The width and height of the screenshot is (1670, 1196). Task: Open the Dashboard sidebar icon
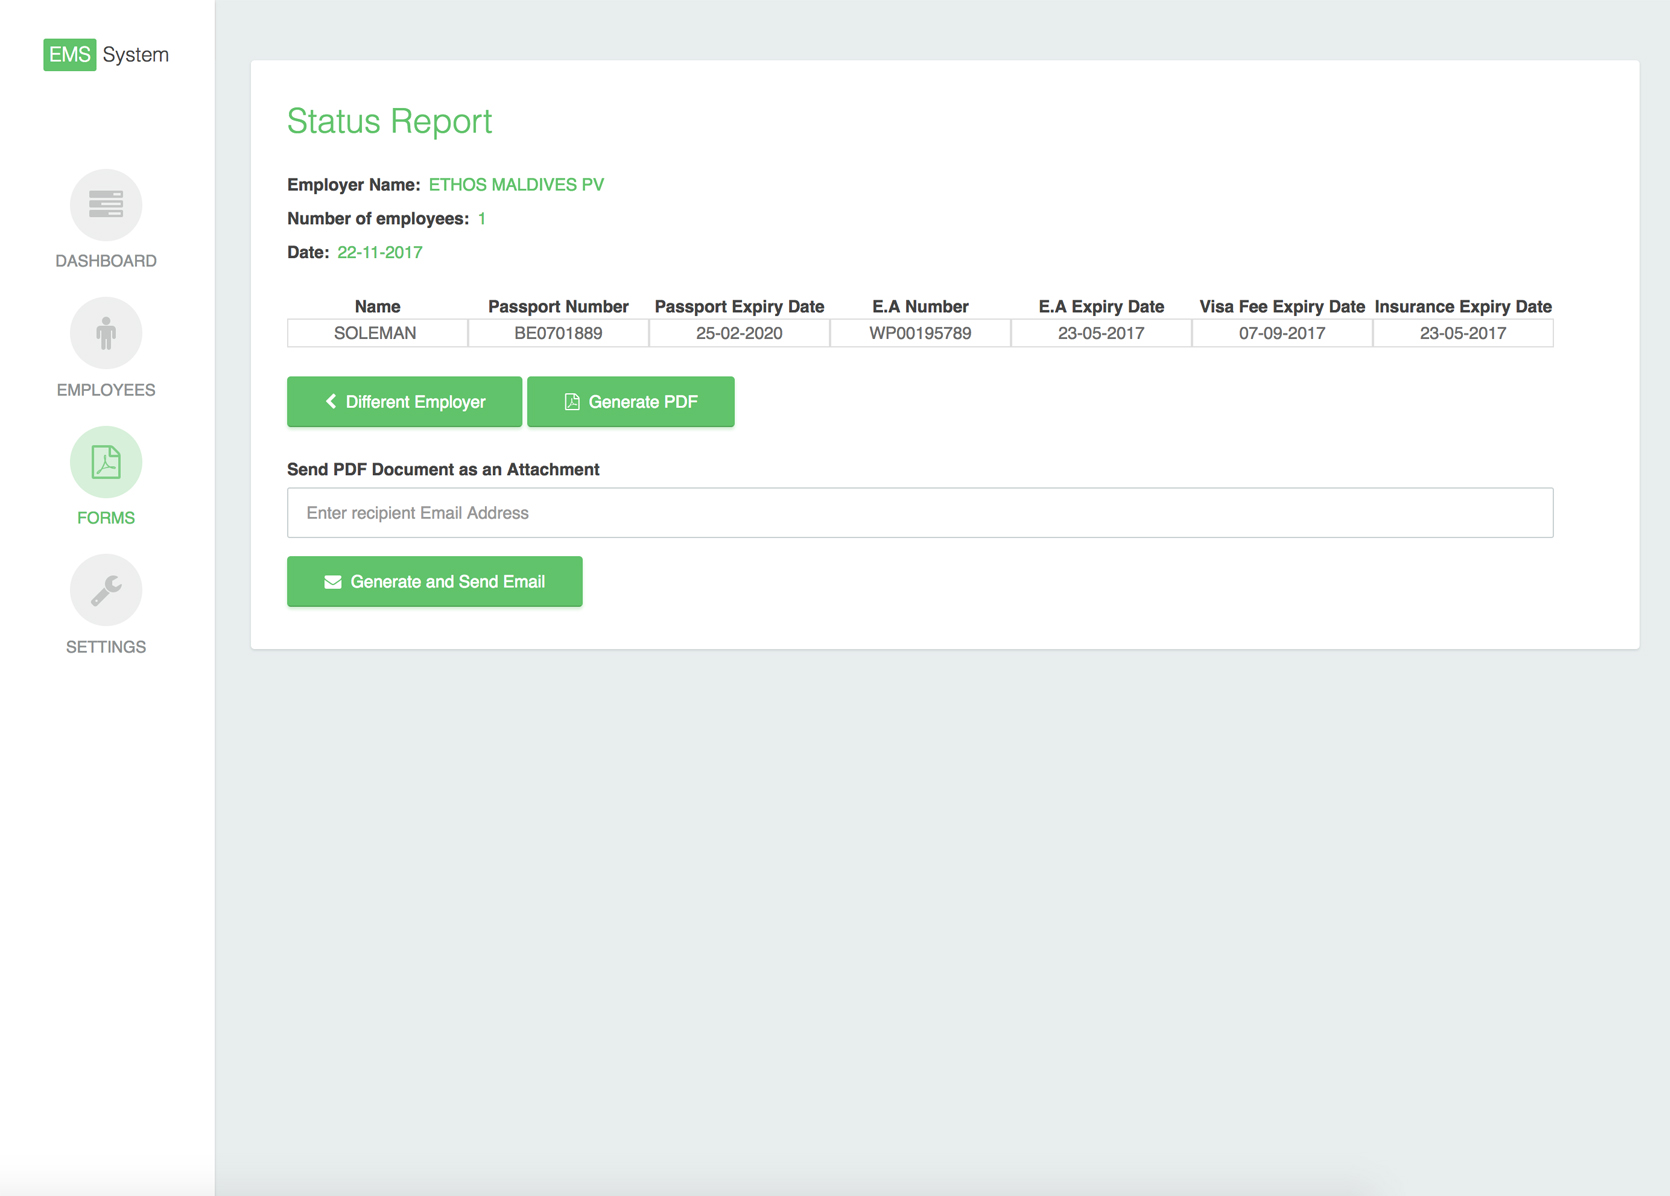tap(106, 205)
